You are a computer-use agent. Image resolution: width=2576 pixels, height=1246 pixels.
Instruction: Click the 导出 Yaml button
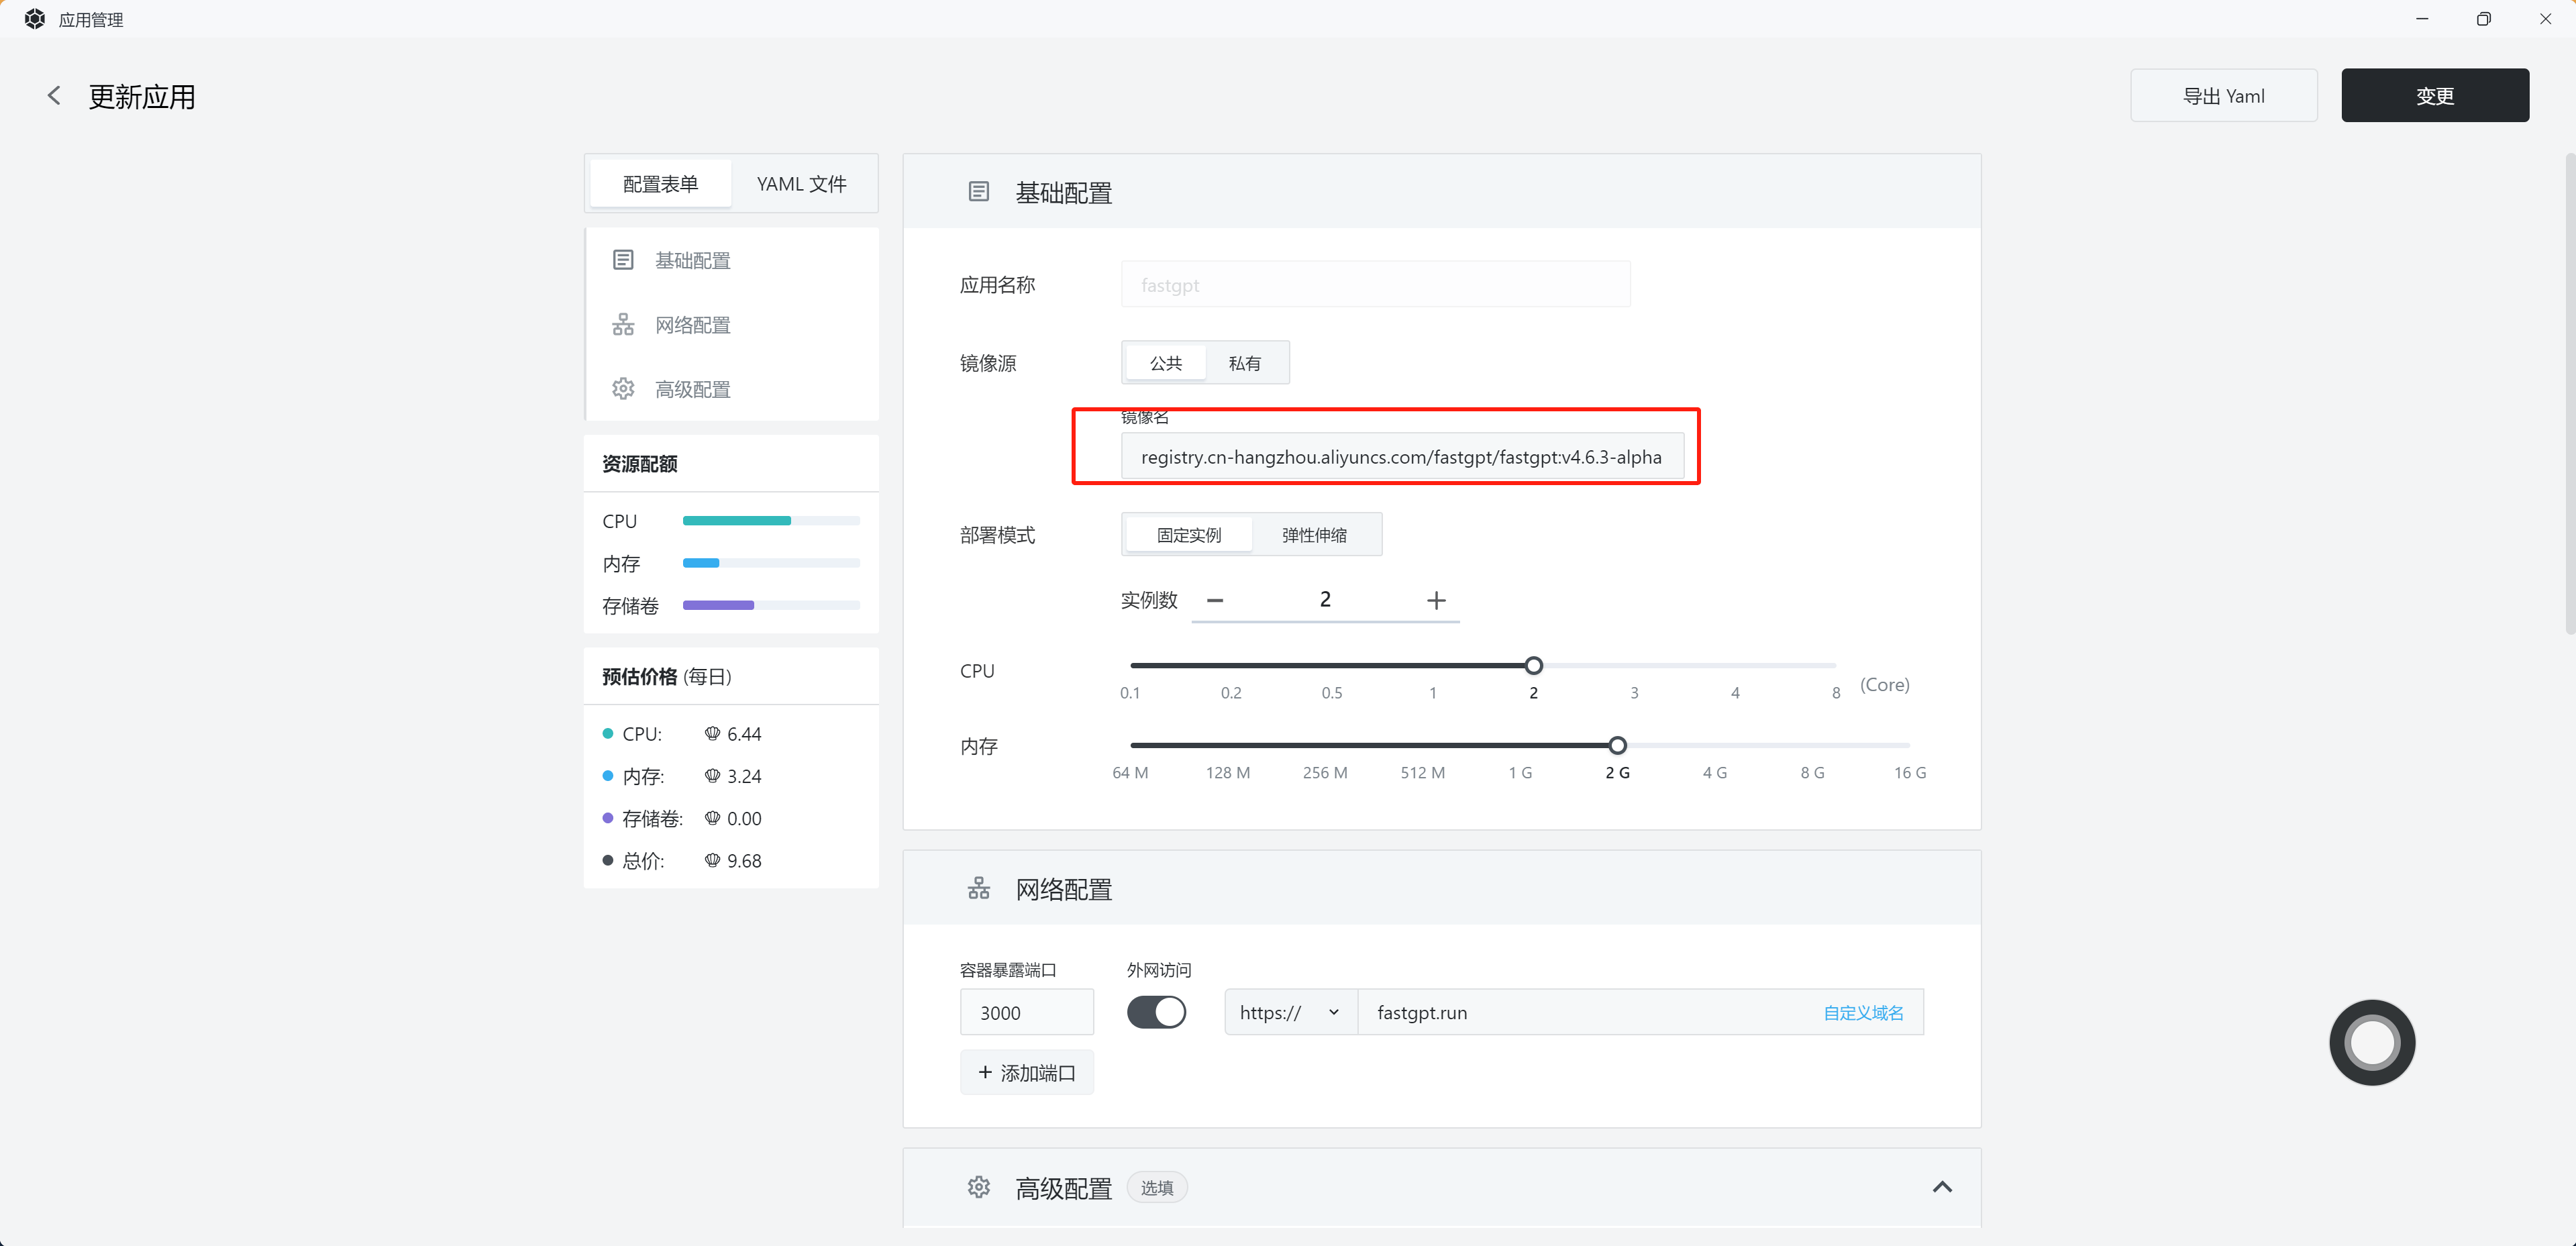click(2224, 95)
